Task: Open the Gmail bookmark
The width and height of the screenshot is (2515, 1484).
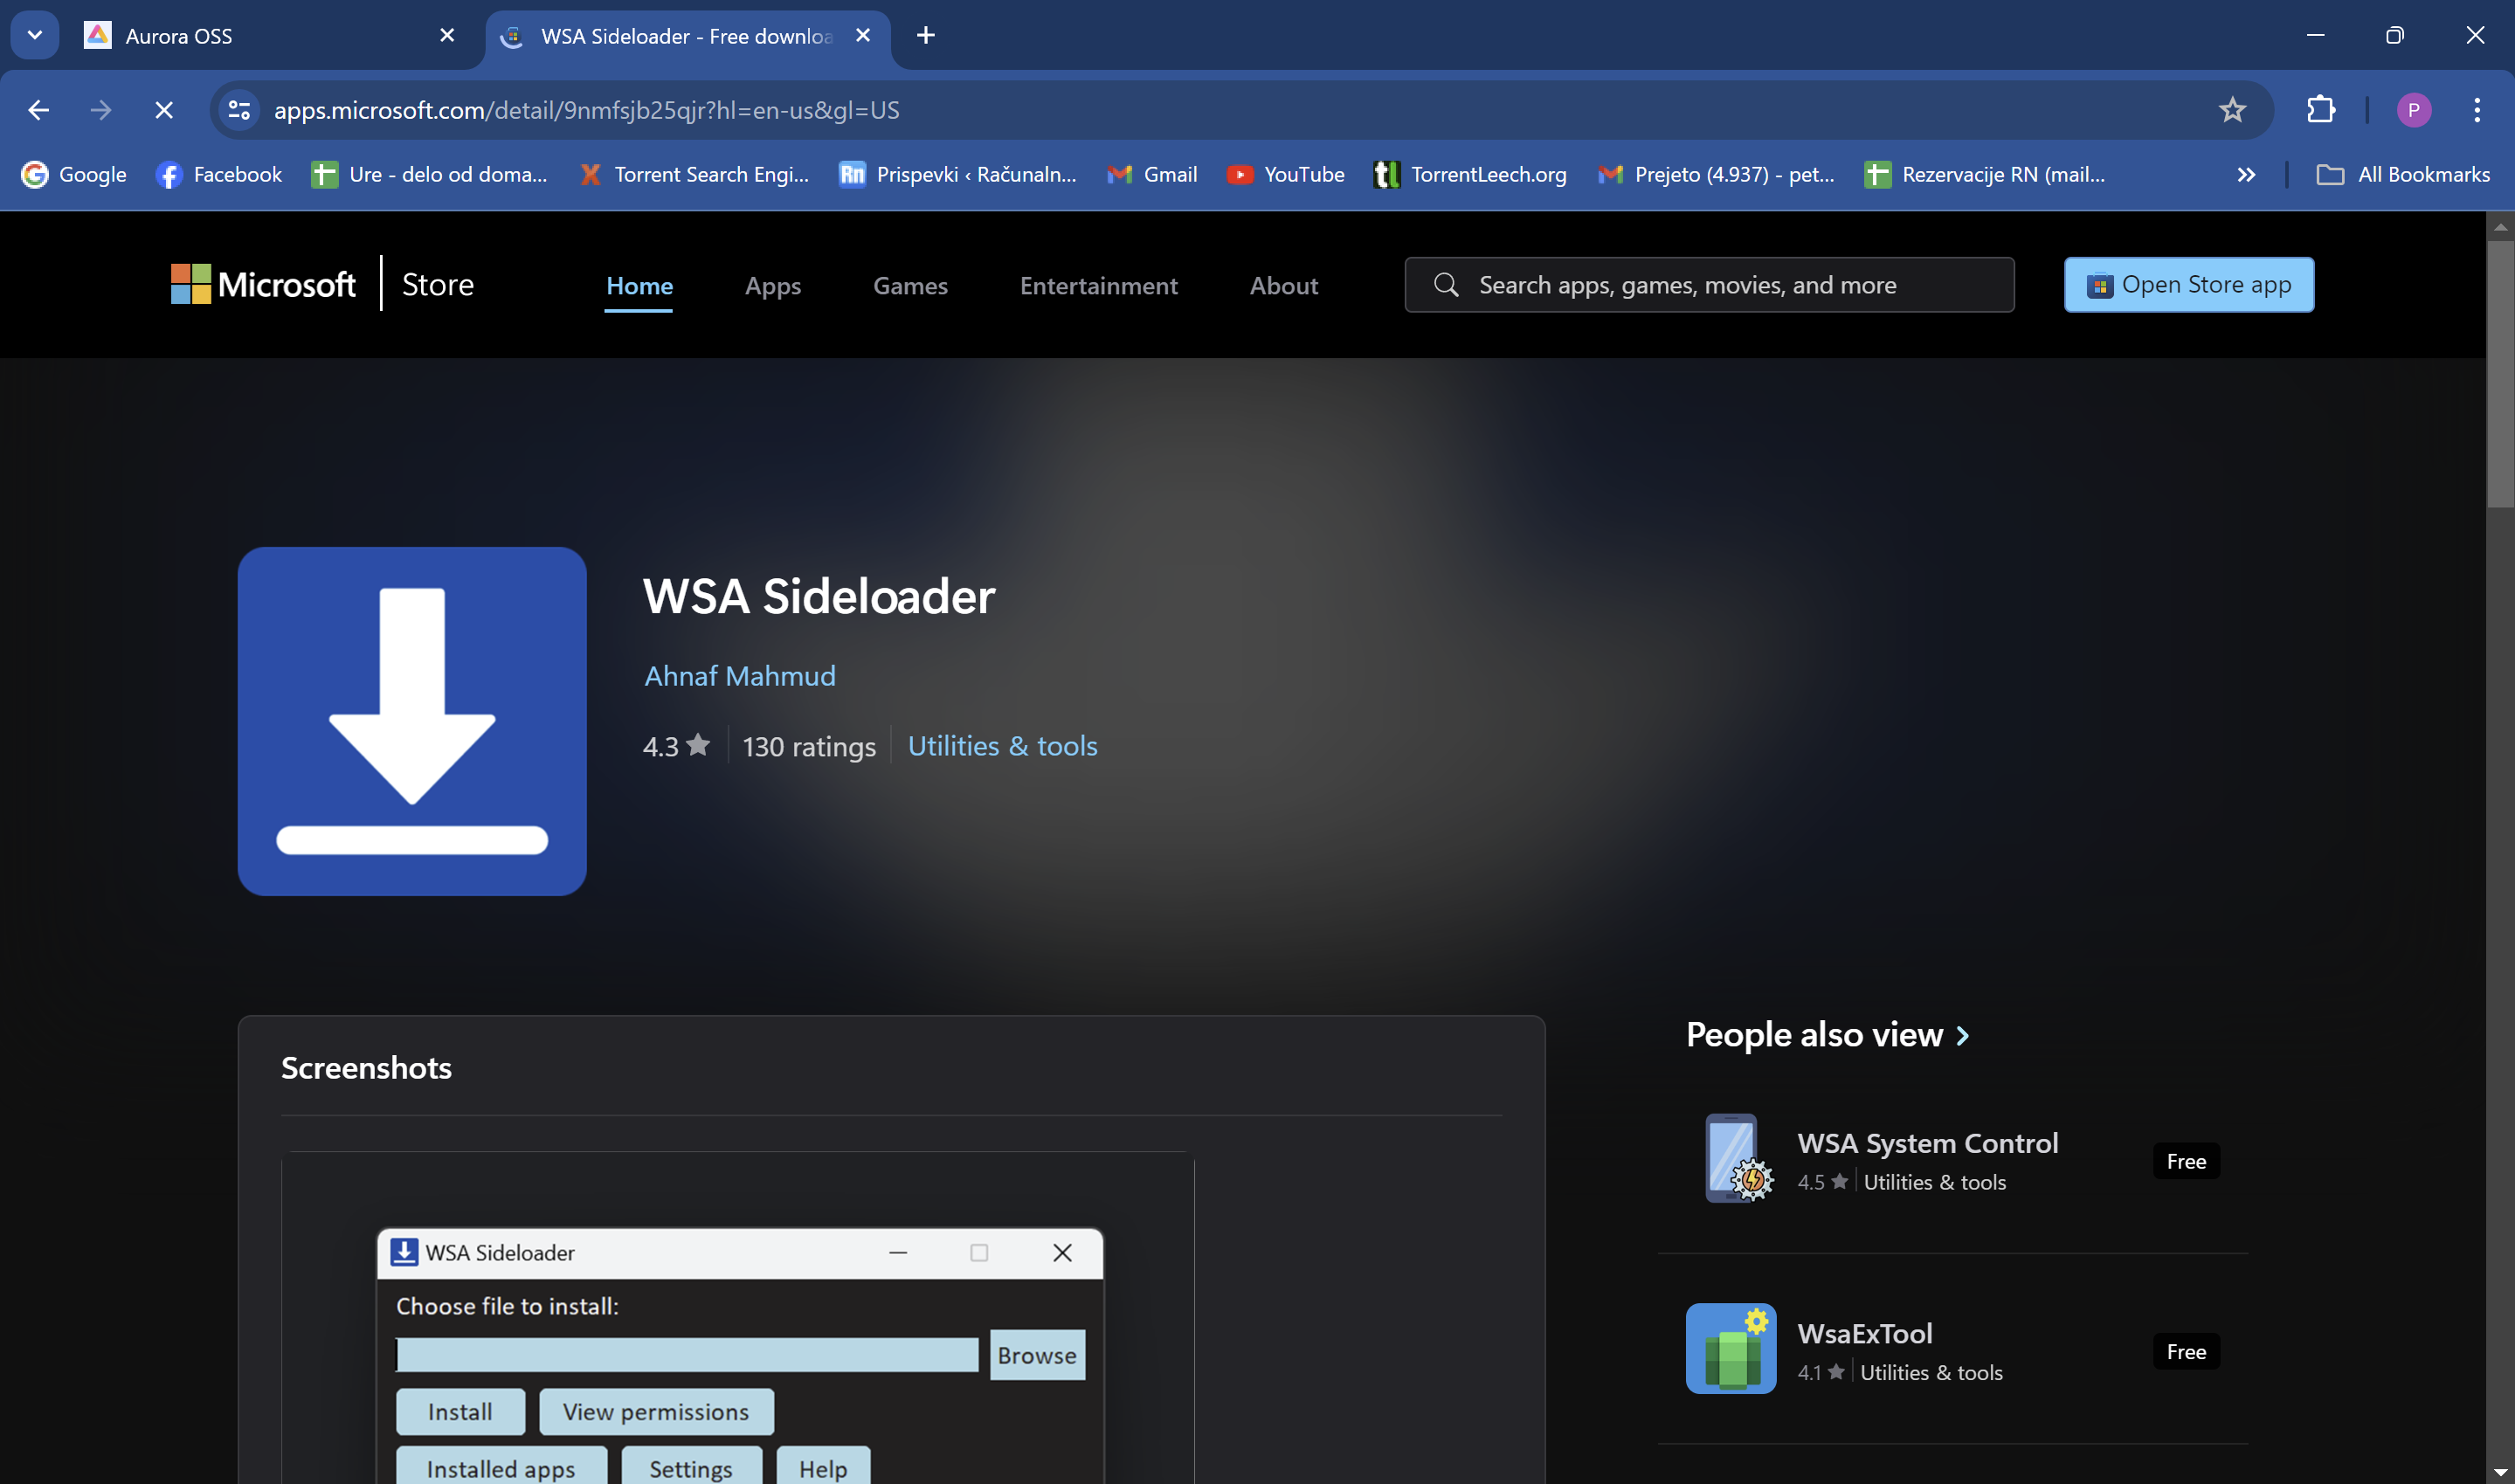Action: [x=1152, y=175]
